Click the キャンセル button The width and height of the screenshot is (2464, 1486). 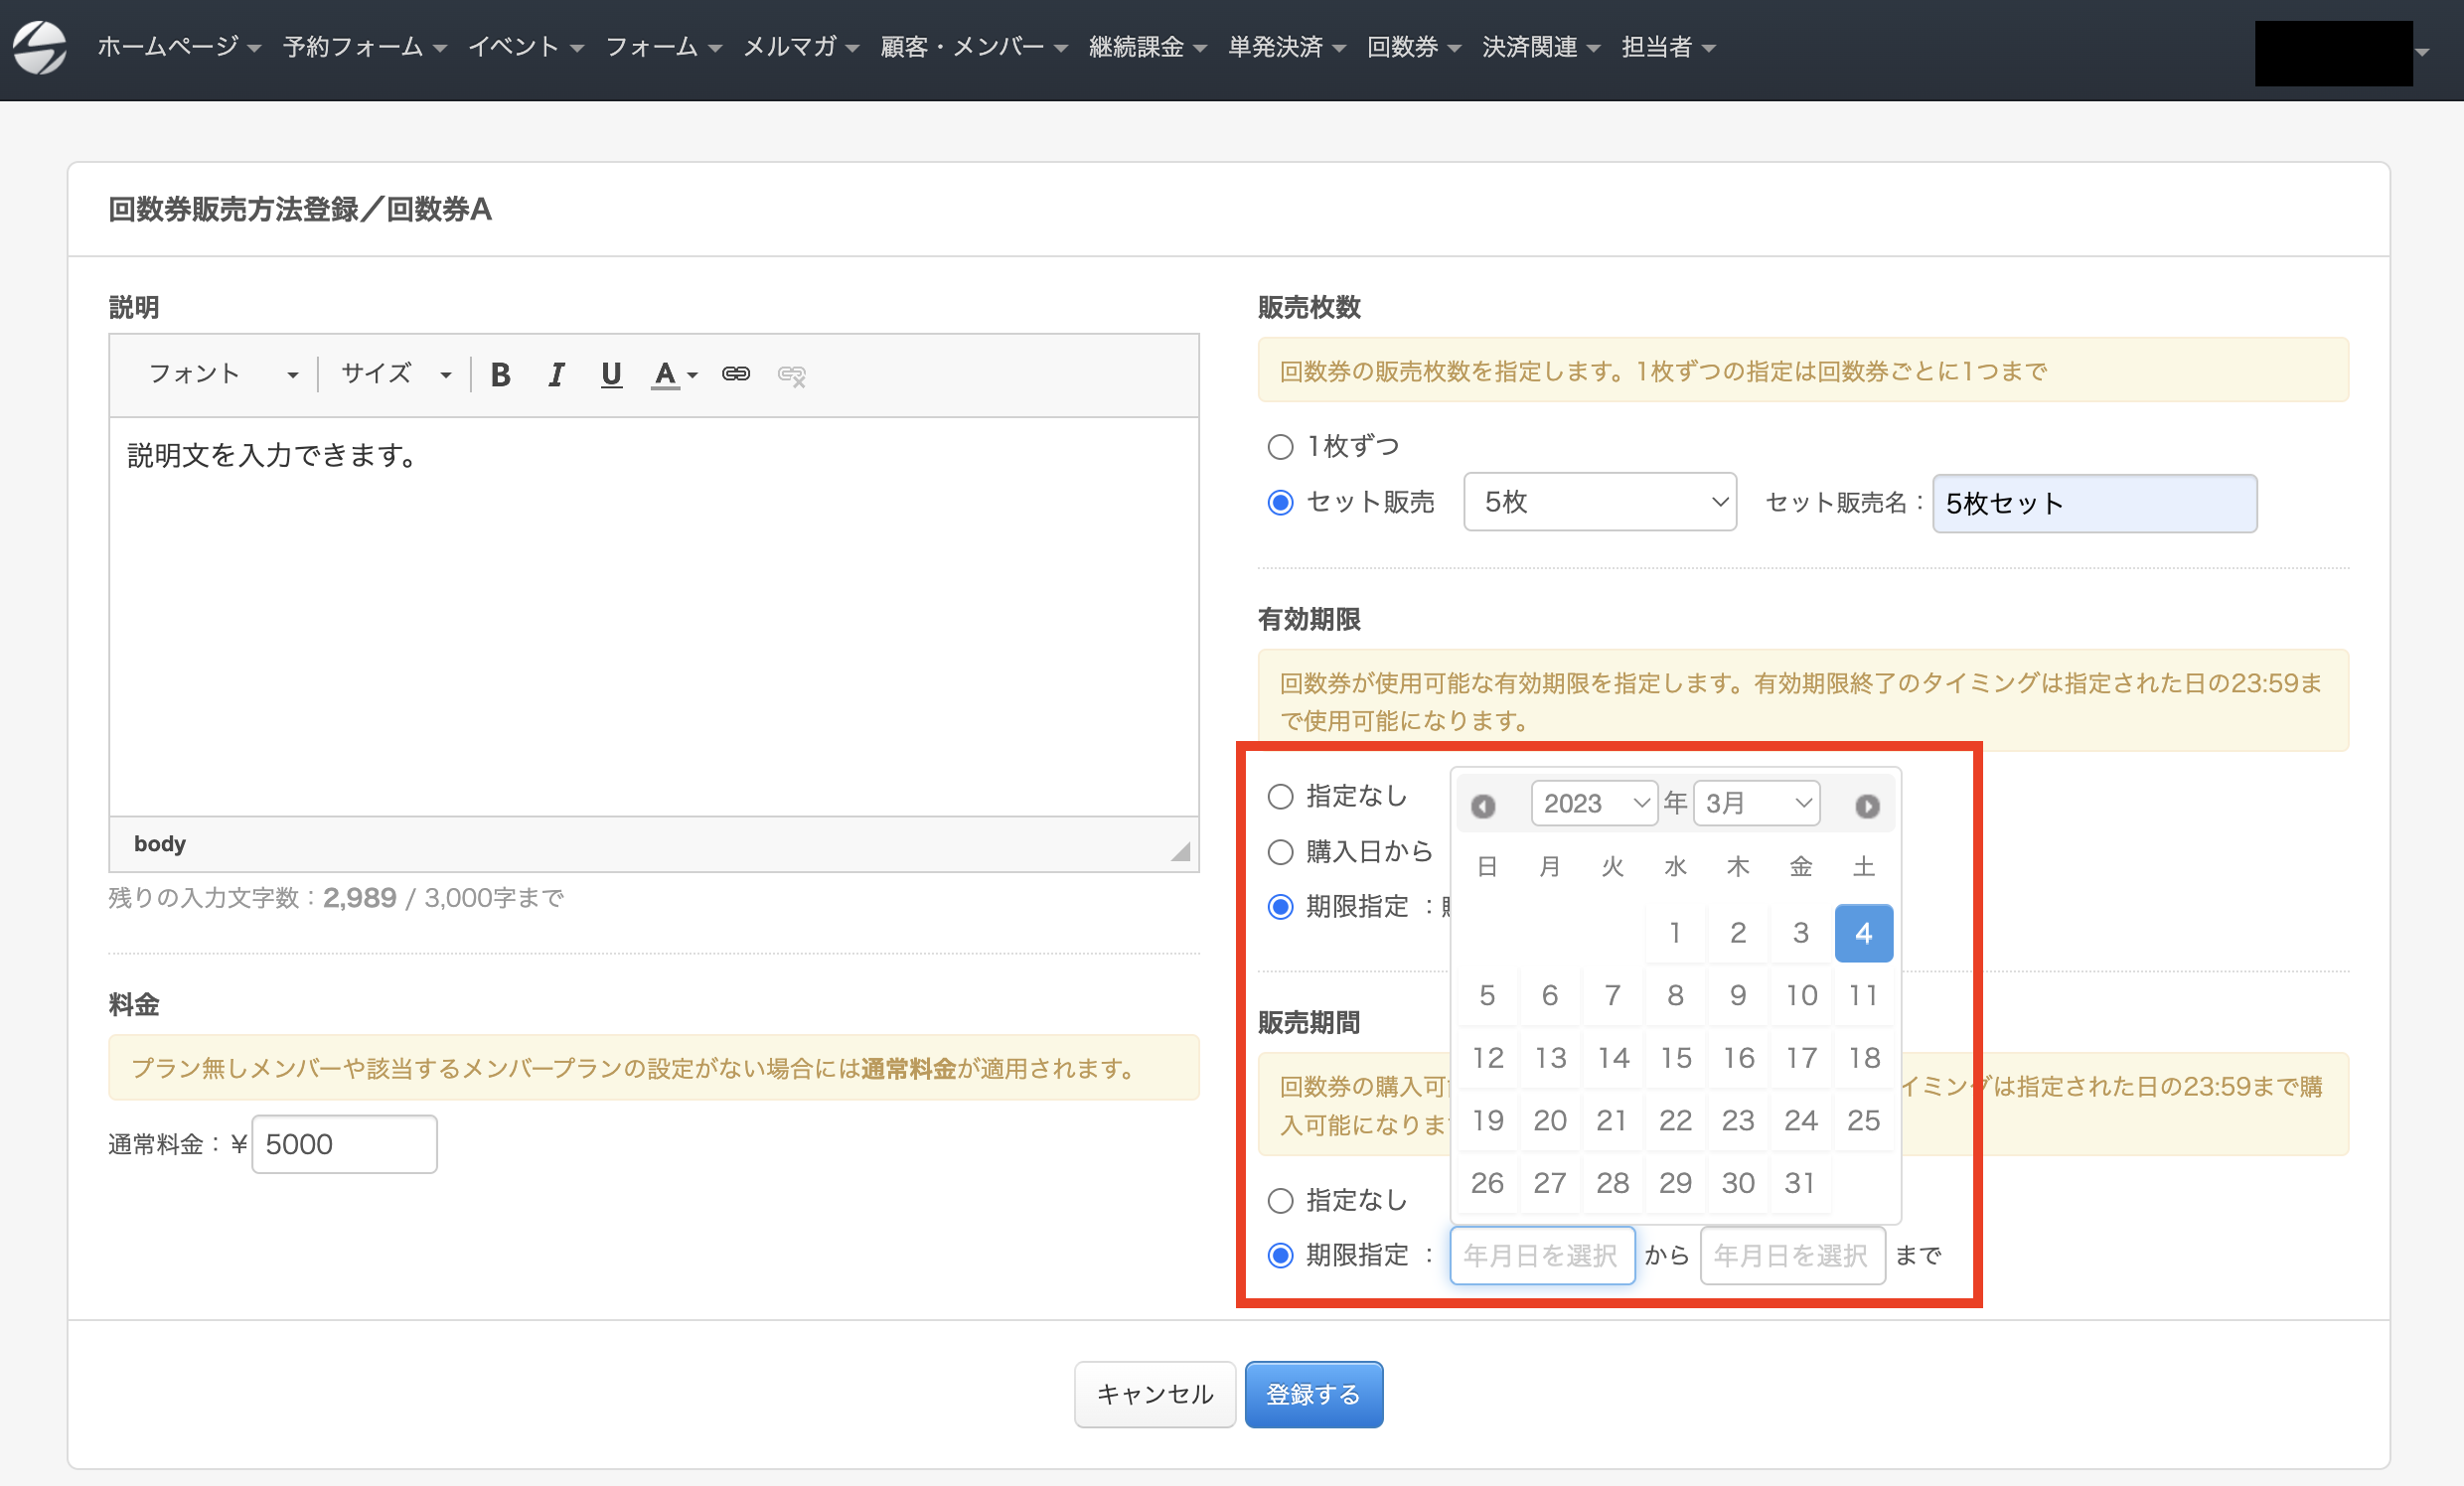coord(1155,1394)
